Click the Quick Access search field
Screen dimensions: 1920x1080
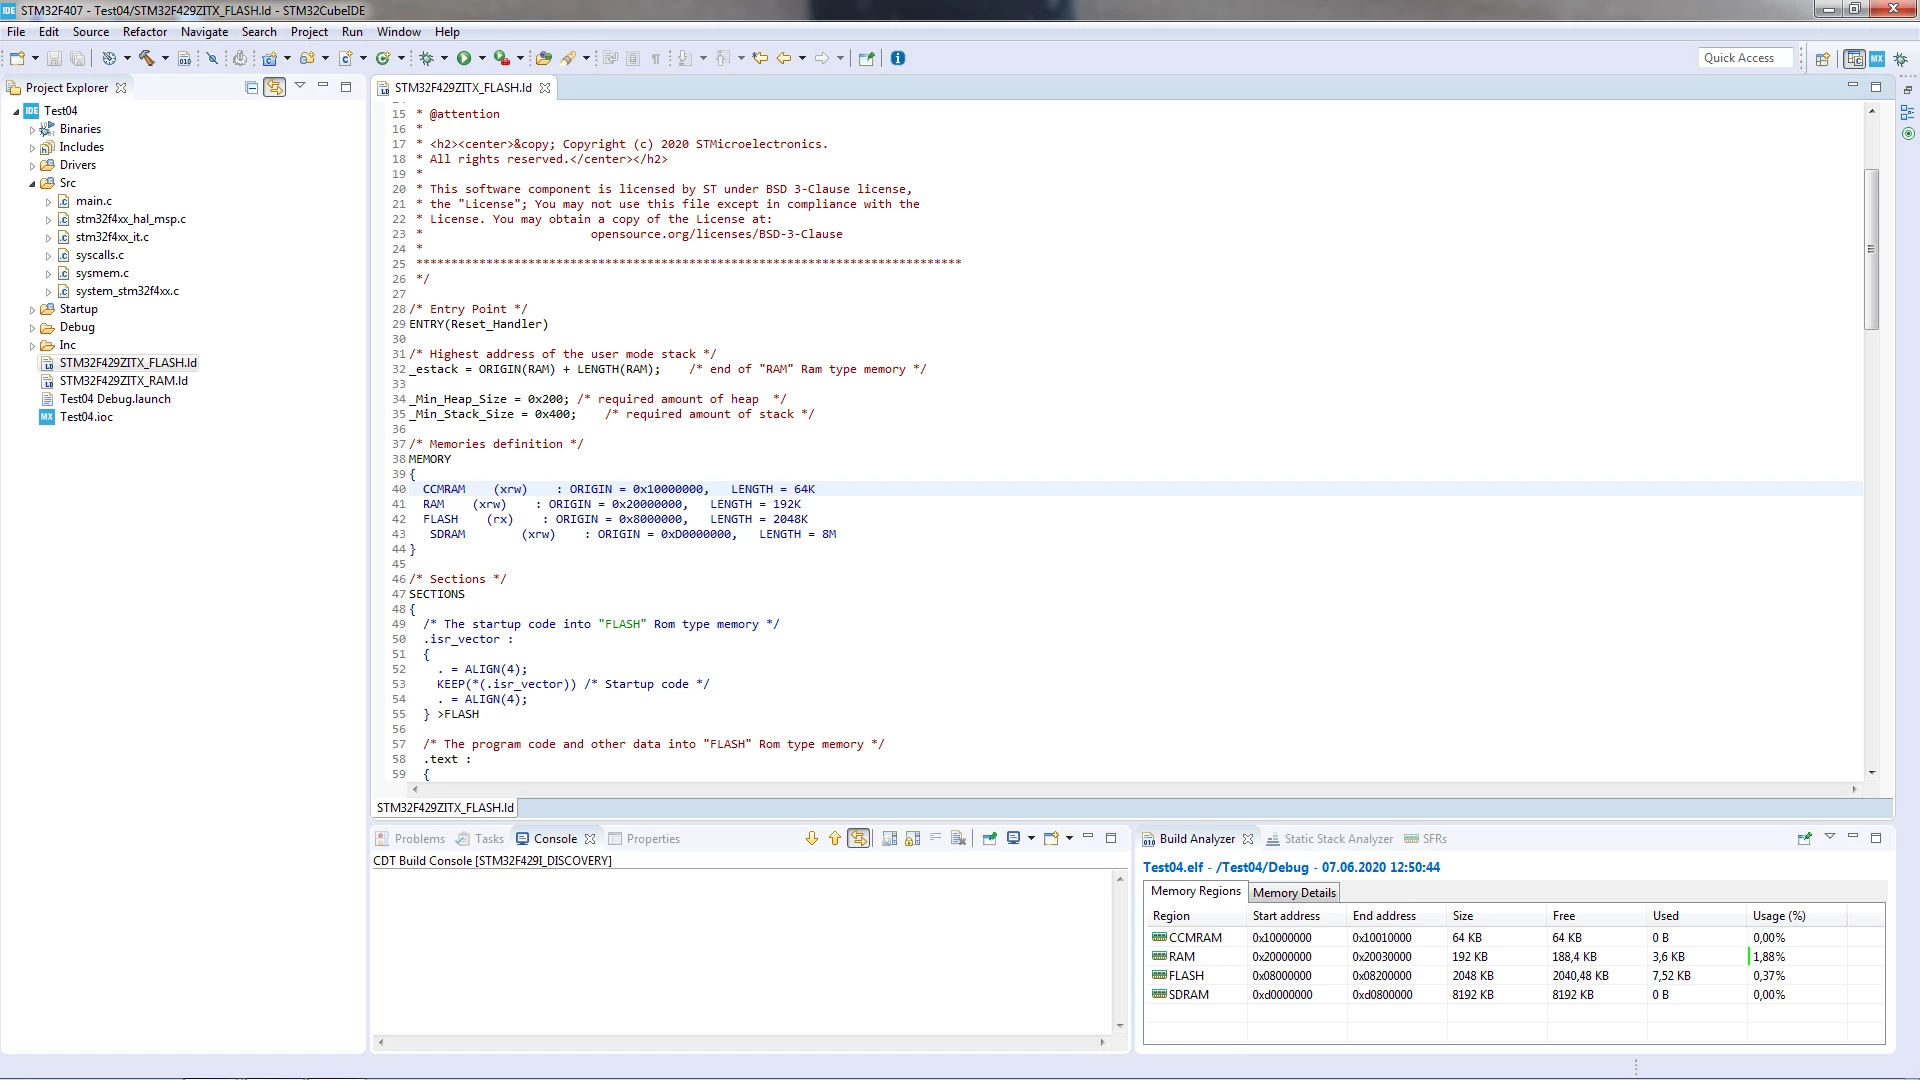point(1746,58)
